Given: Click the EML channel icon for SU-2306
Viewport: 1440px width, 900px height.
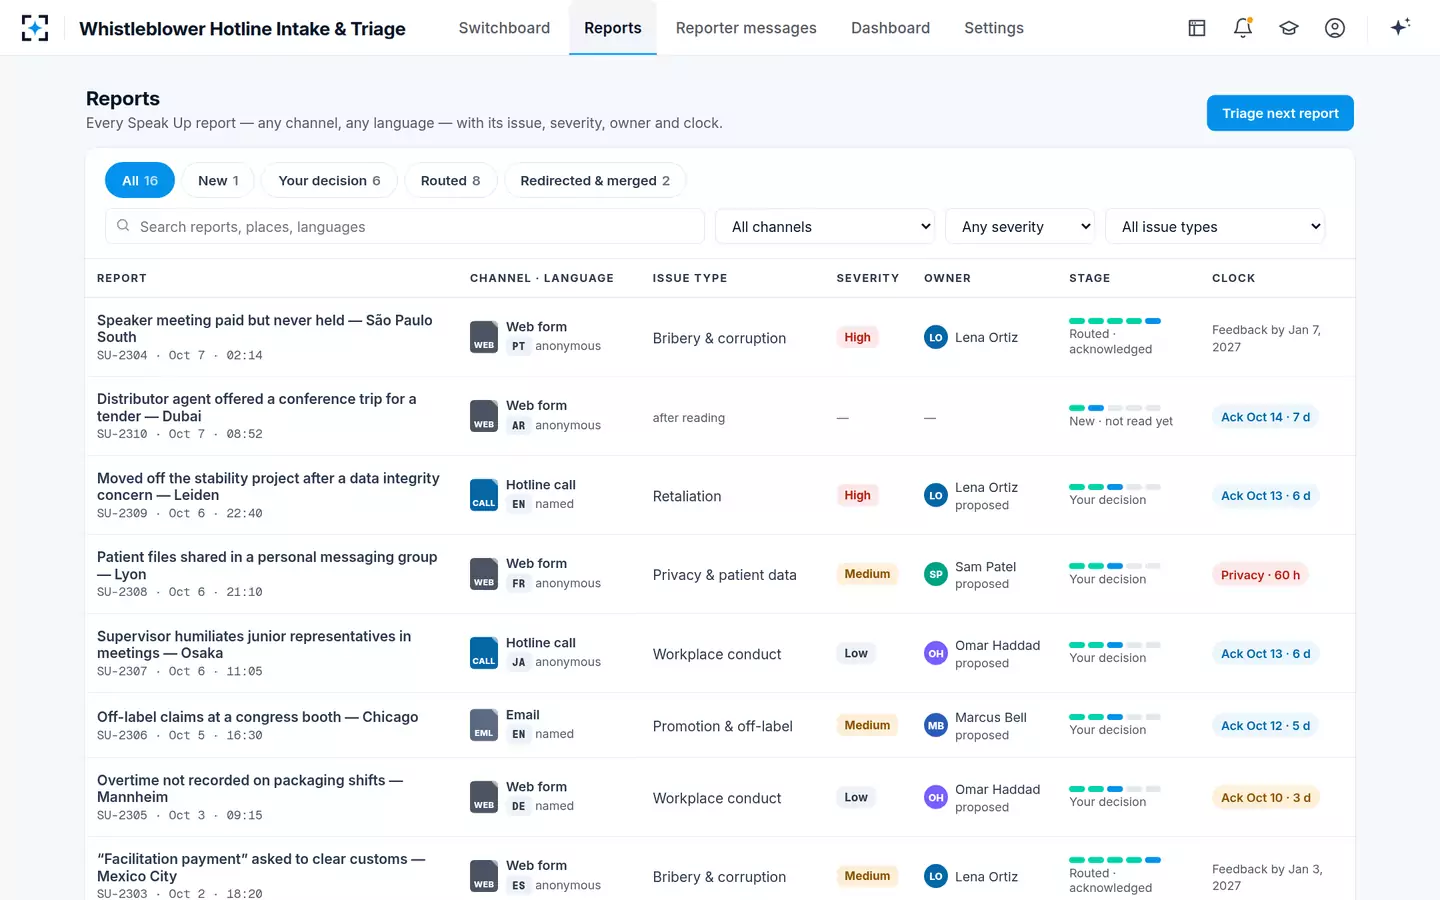Looking at the screenshot, I should tap(484, 725).
